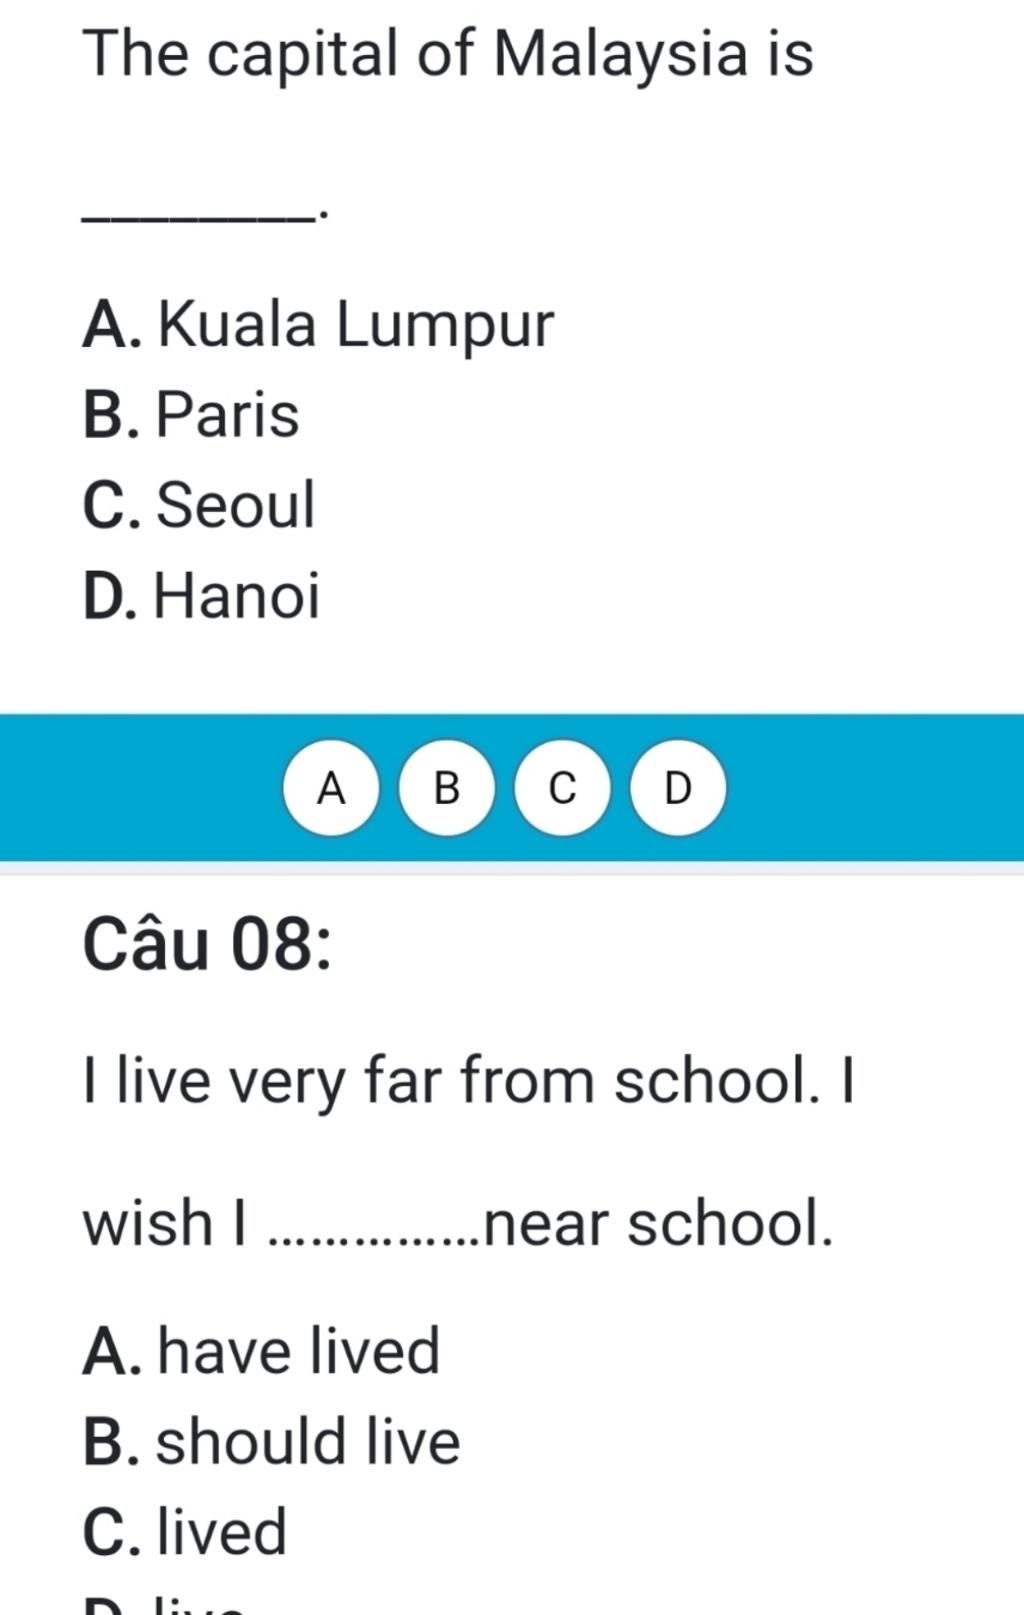The width and height of the screenshot is (1024, 1615).
Task: Tap the 'Câu 08:' heading
Action: [207, 945]
